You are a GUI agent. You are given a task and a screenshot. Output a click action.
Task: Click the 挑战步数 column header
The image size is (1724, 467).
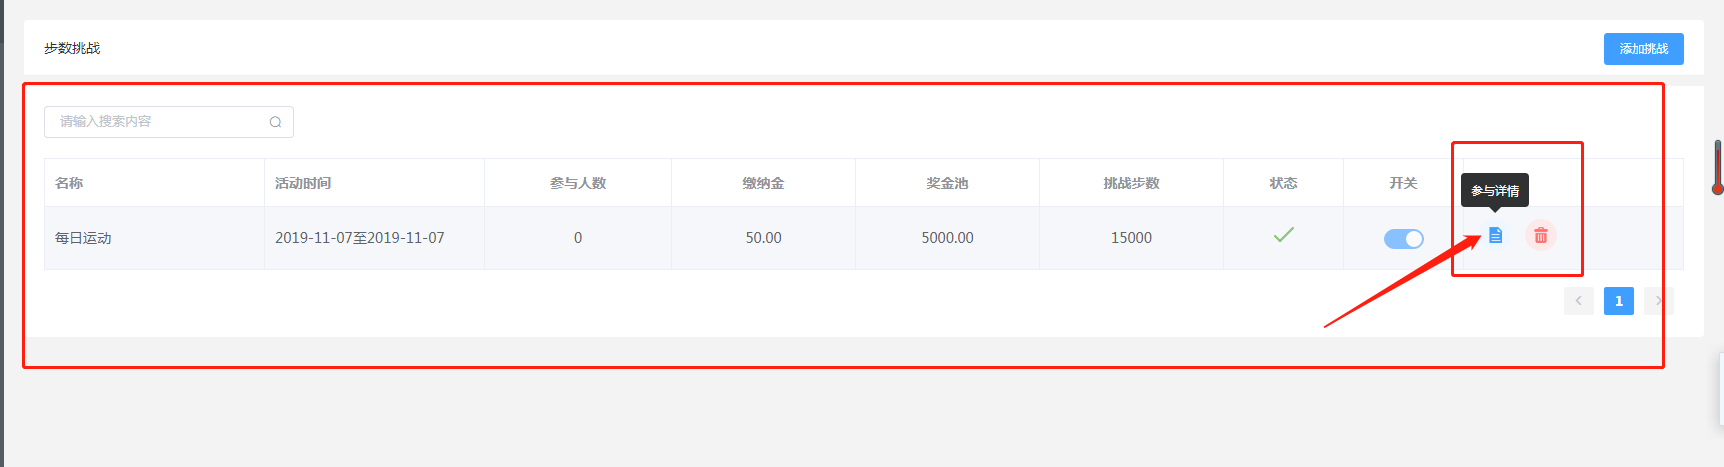pos(1131,183)
